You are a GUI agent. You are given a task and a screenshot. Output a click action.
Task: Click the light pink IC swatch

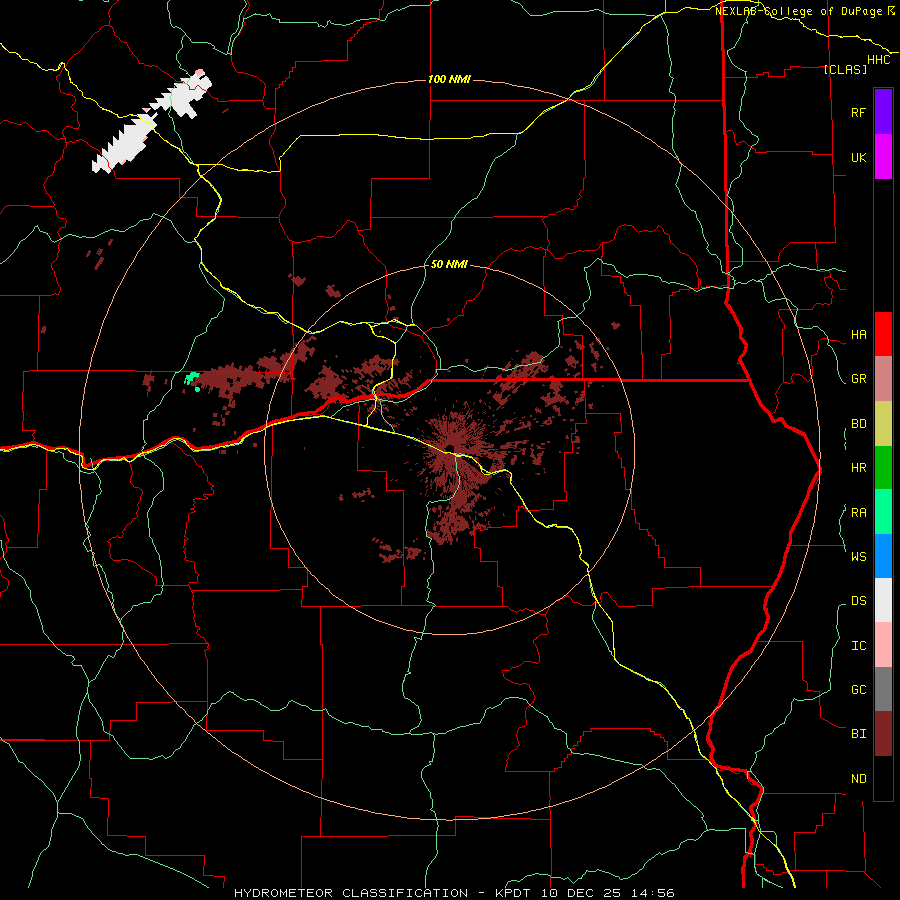point(883,645)
